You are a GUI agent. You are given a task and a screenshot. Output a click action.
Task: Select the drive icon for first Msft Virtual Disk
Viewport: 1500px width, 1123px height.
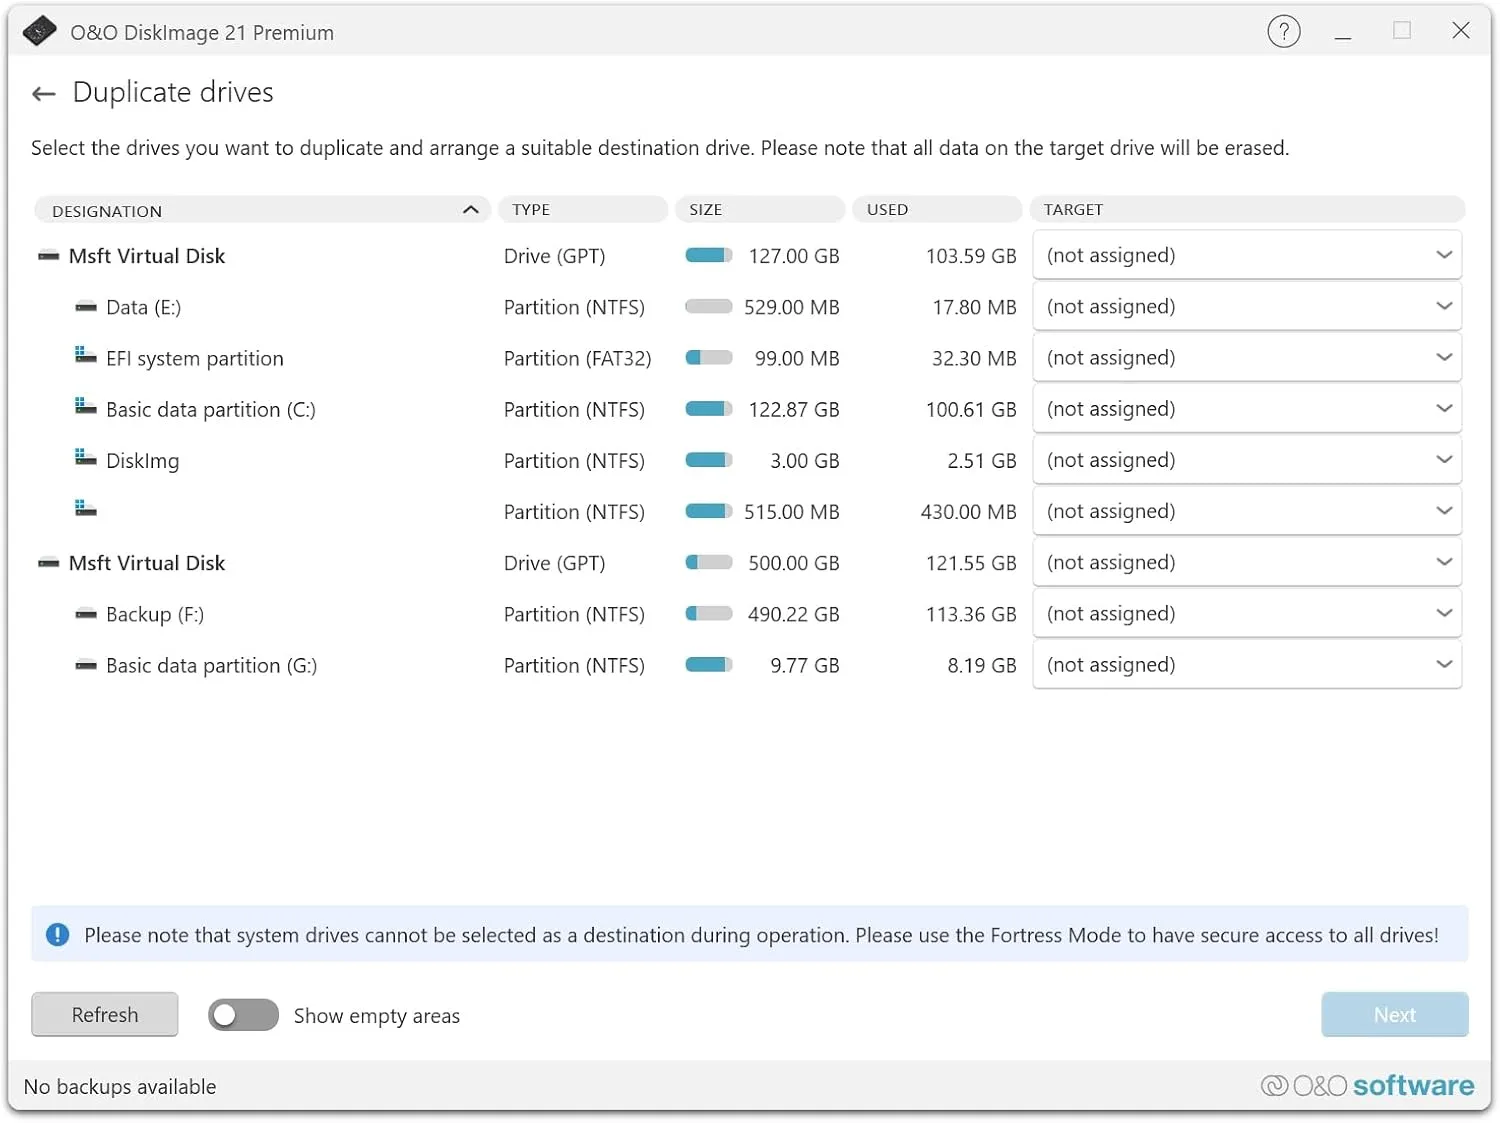coord(48,255)
